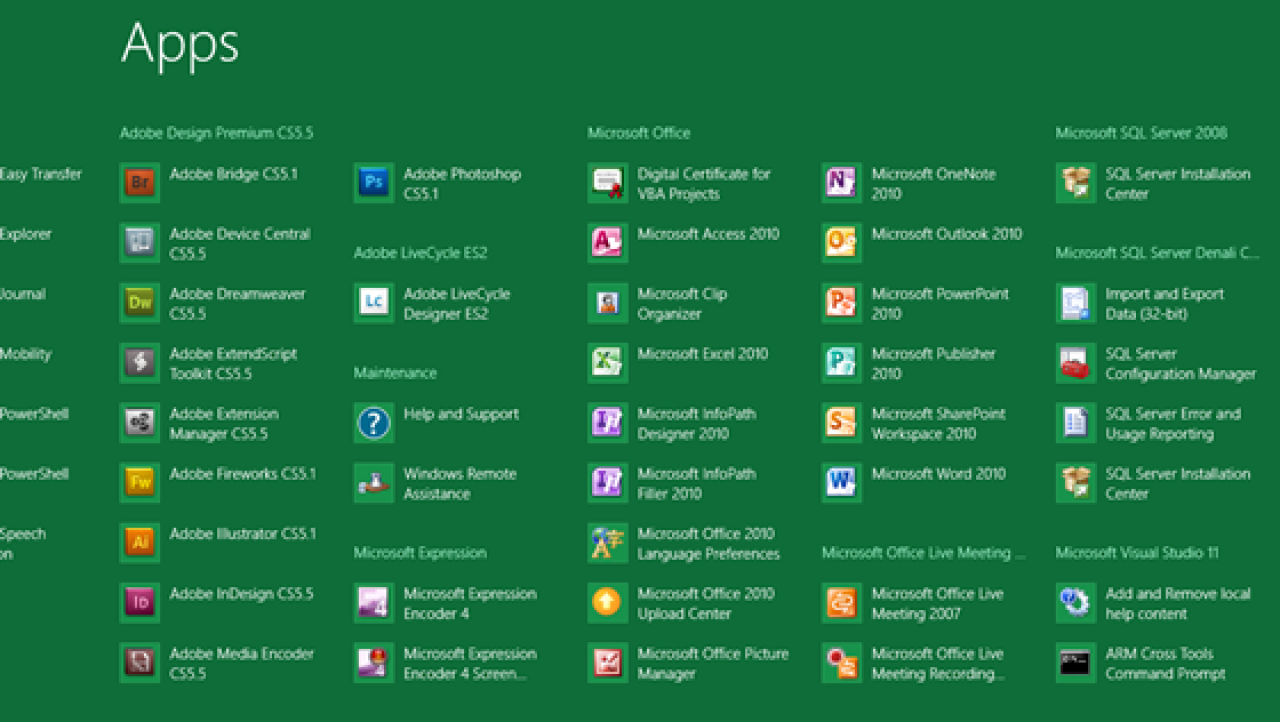Open SQL Server Installation Center under SQL Server Denali
This screenshot has height=722, width=1280.
1154,483
